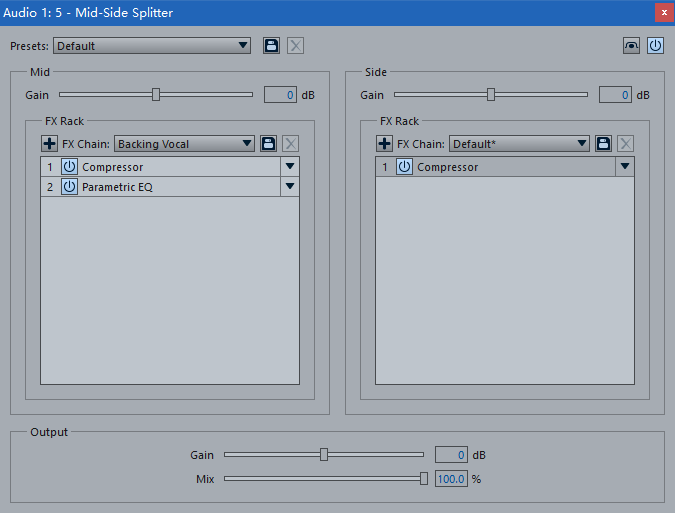Image resolution: width=675 pixels, height=513 pixels.
Task: Open the Presets dropdown
Action: click(x=152, y=46)
